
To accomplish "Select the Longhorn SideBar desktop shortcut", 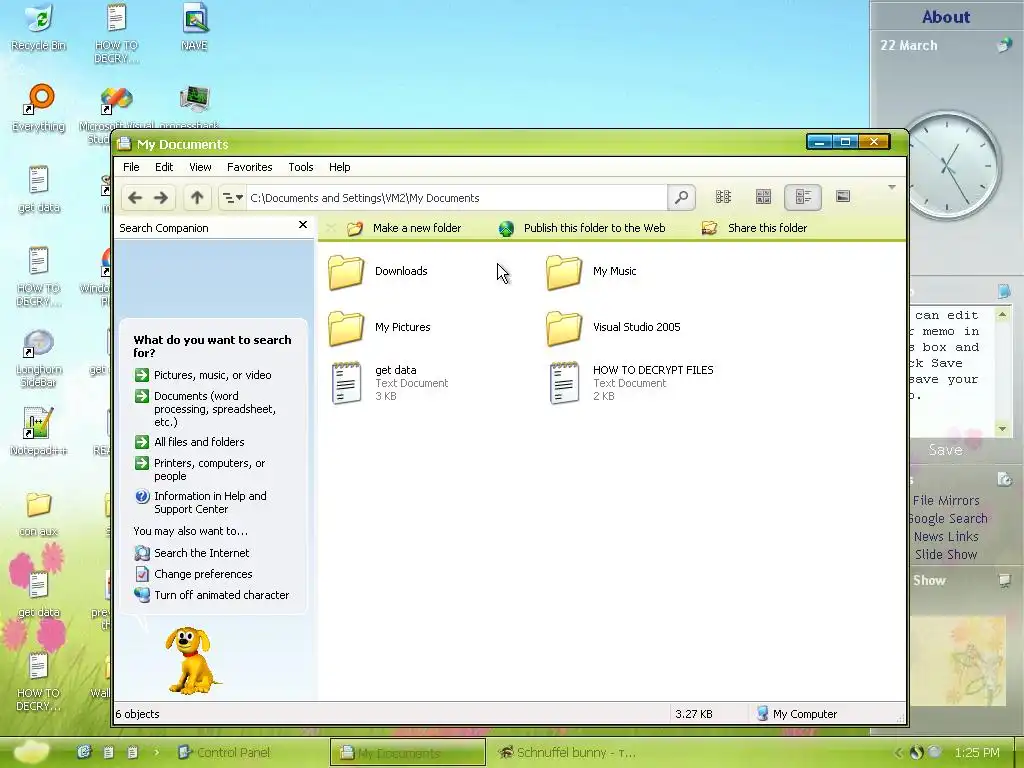I will (38, 359).
